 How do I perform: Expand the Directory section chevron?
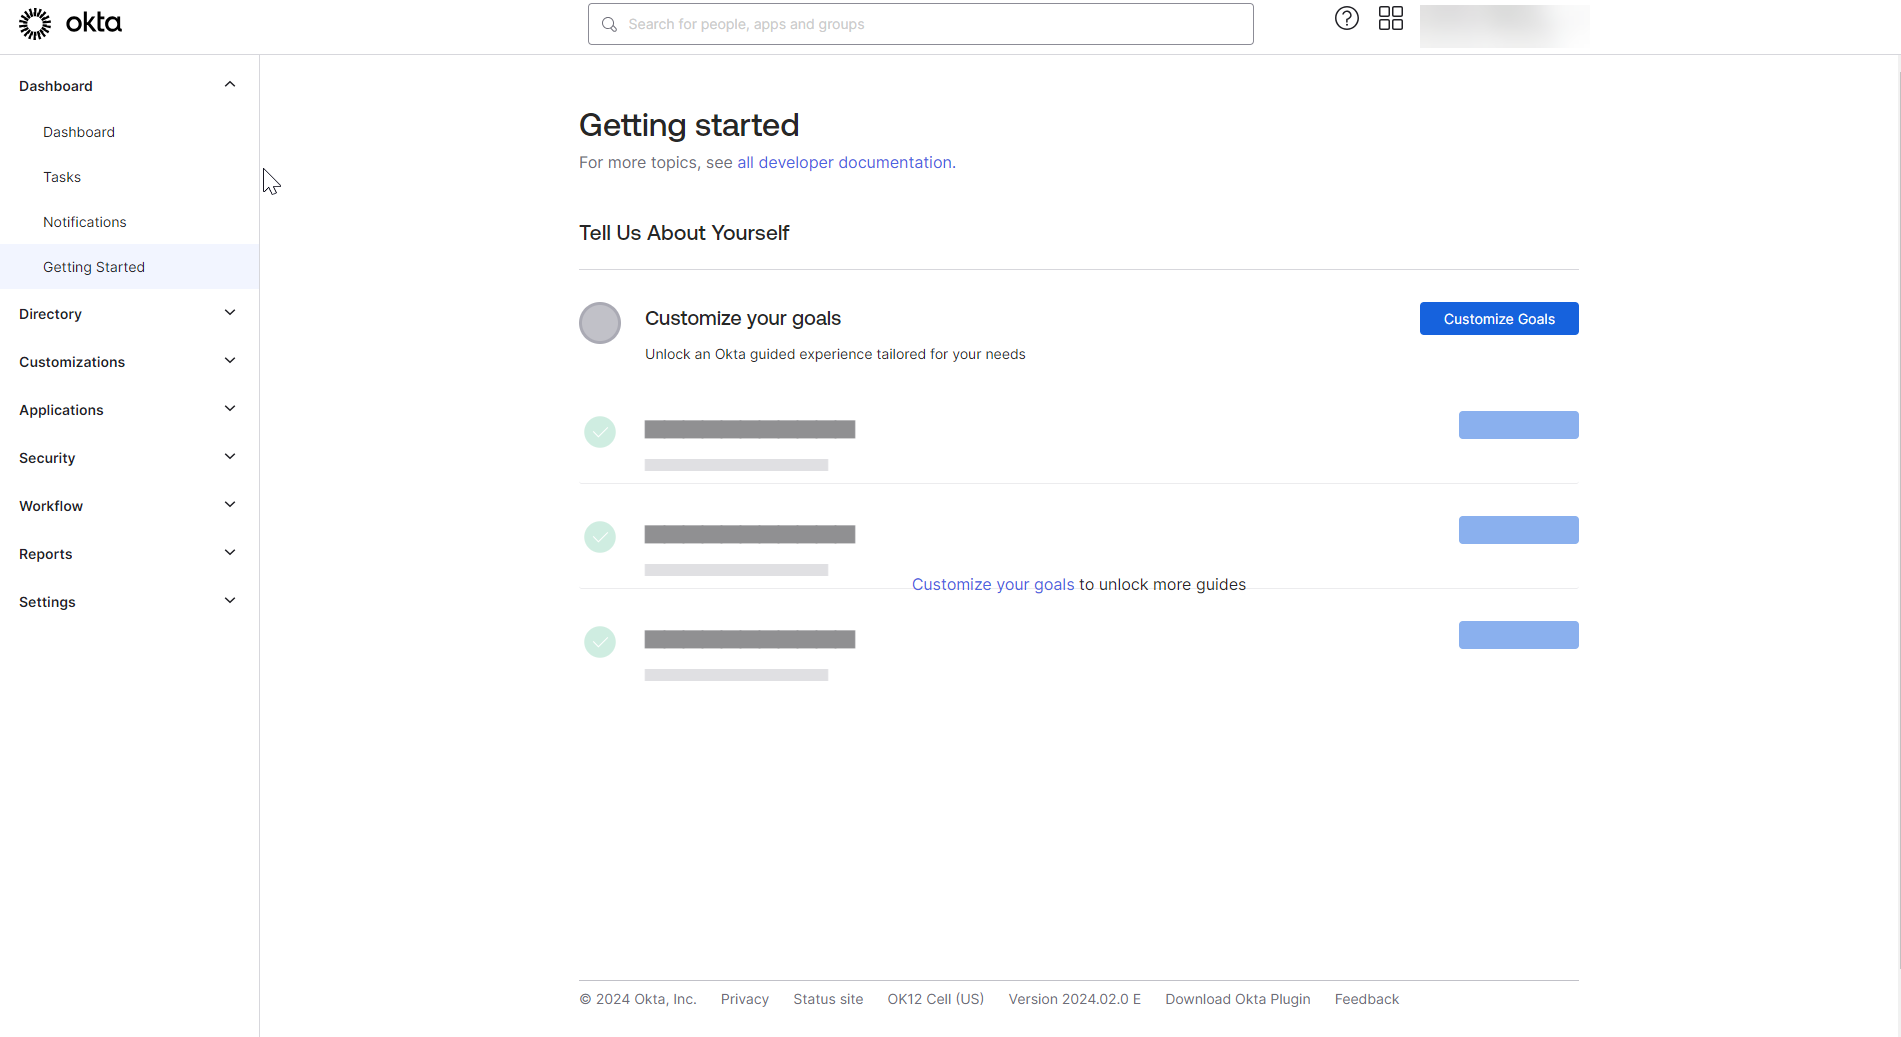pyautogui.click(x=230, y=313)
